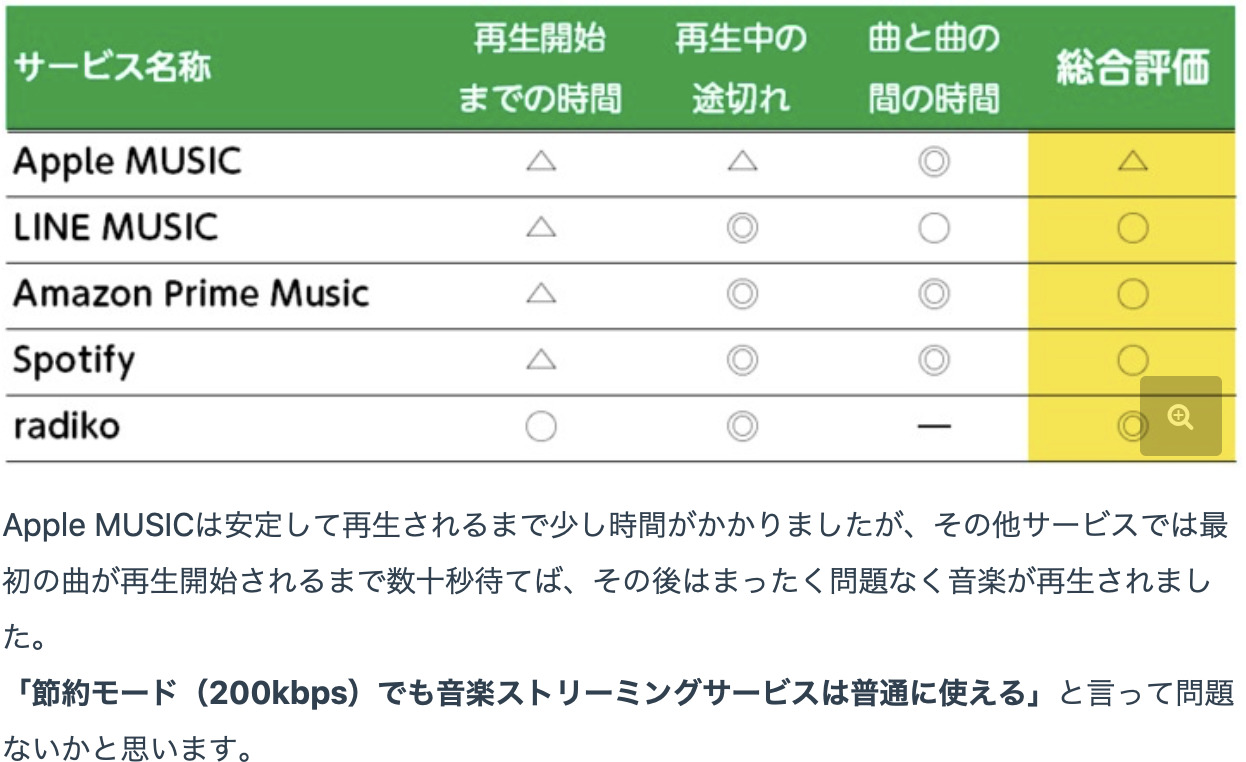Click LINE MUSIC's circle under 曲と曲の間の時間
This screenshot has height=762, width=1246.
tap(933, 229)
